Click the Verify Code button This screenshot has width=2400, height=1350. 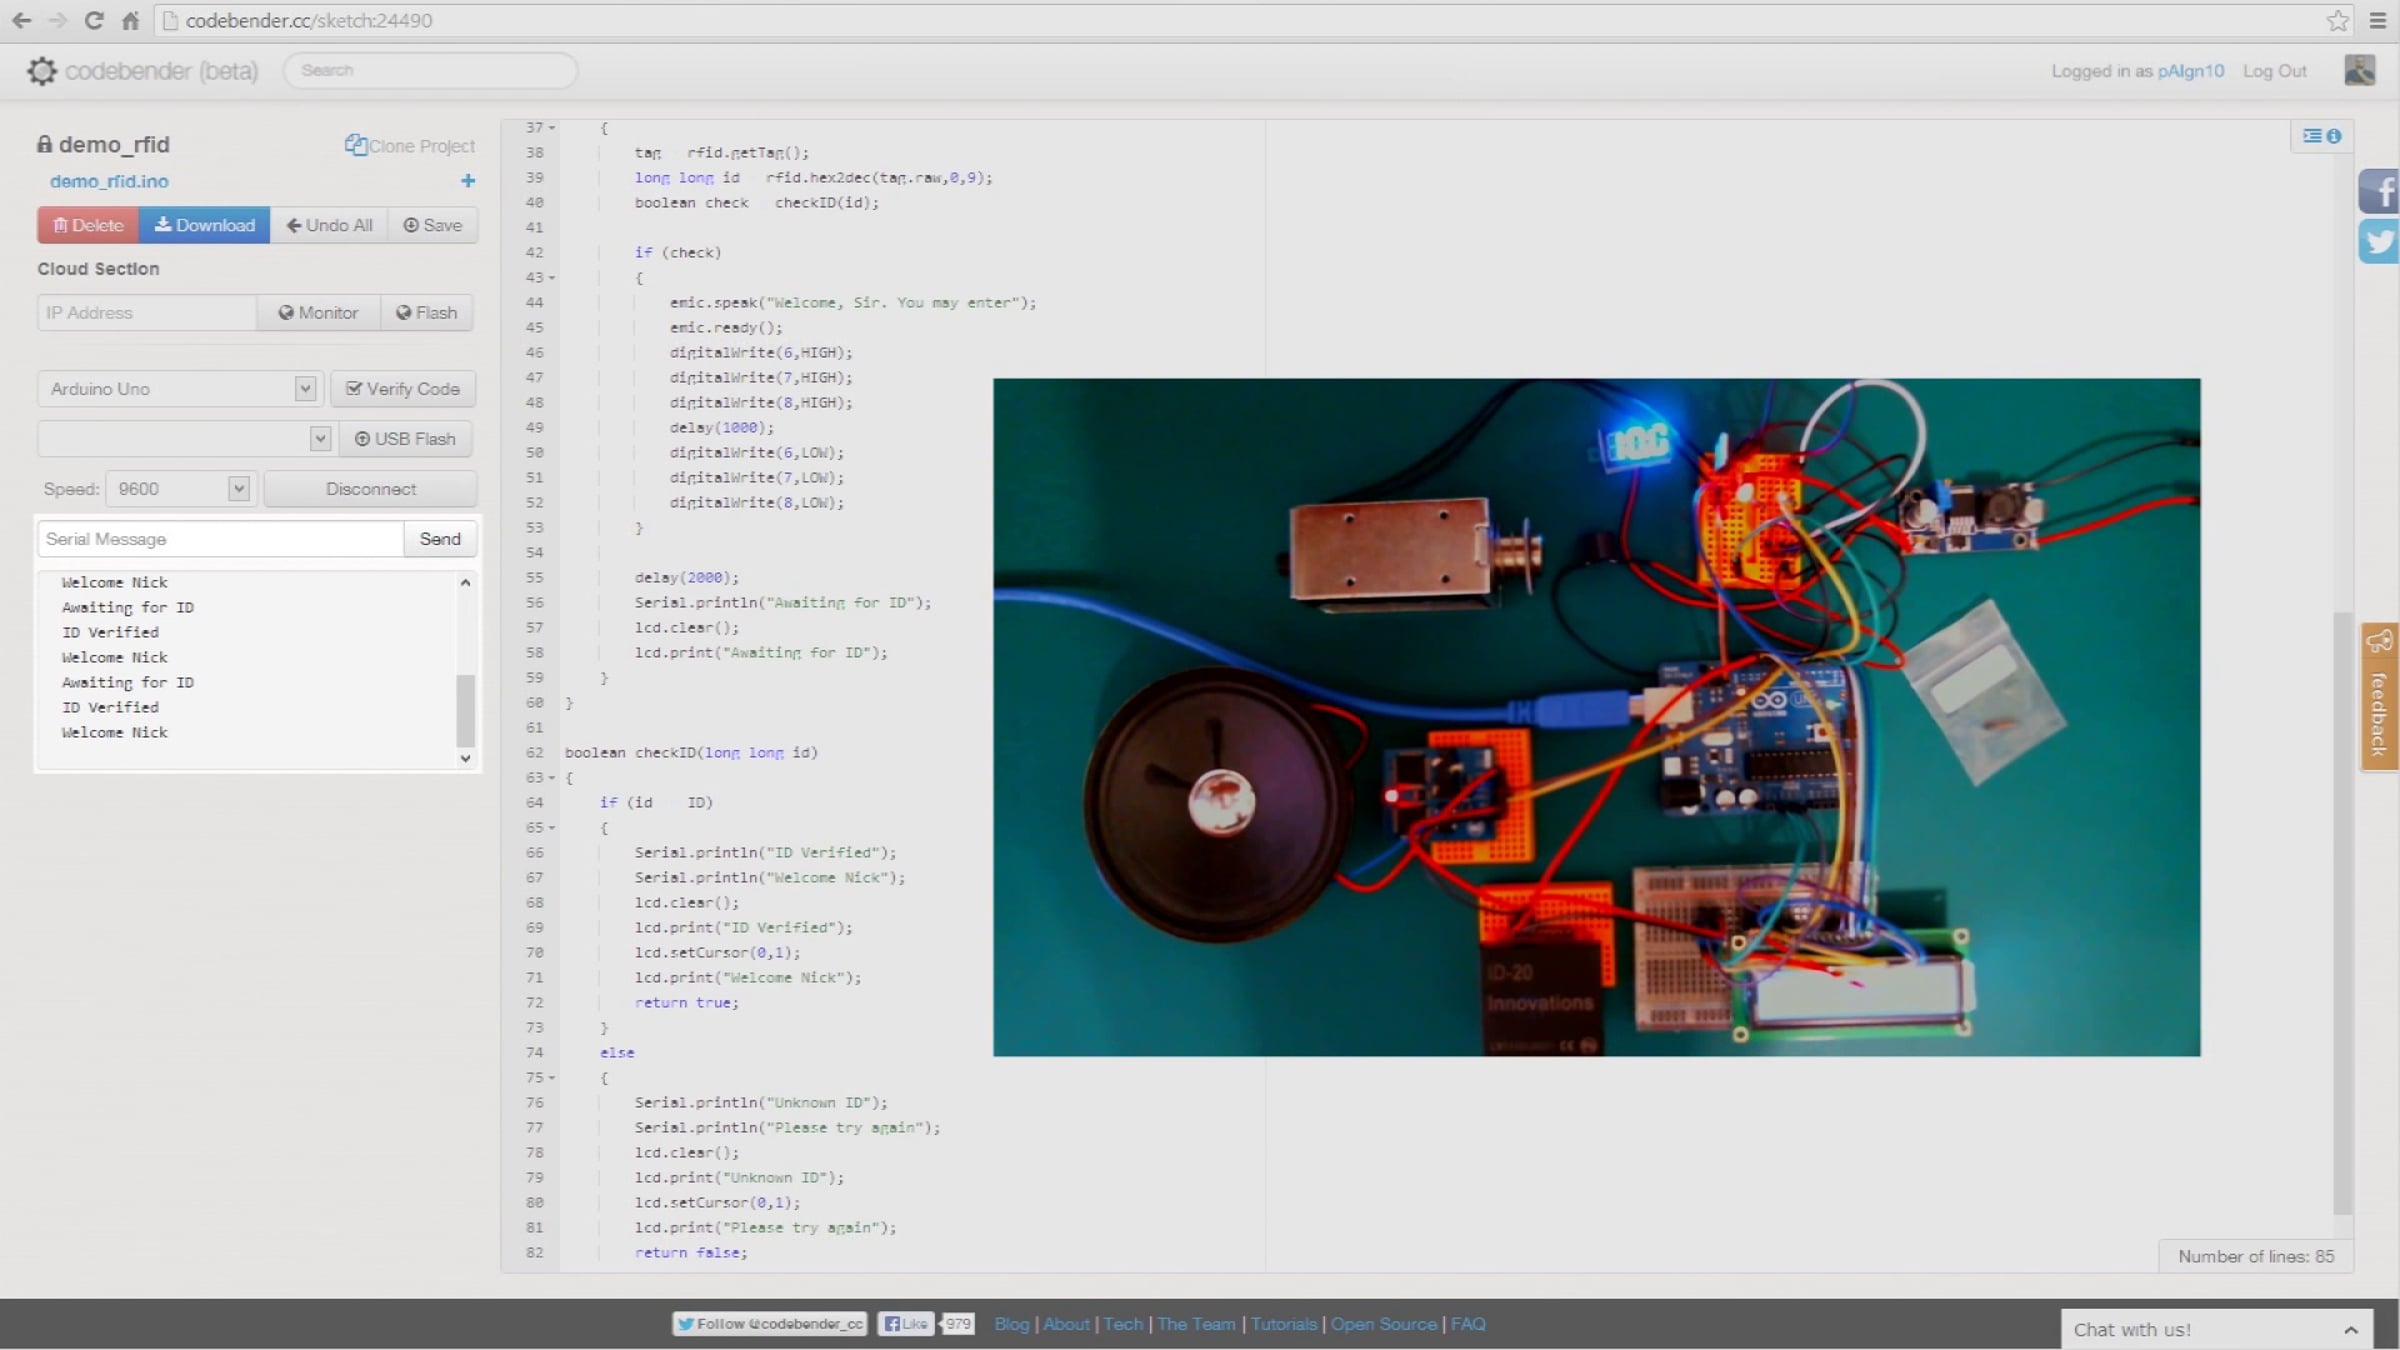(403, 389)
